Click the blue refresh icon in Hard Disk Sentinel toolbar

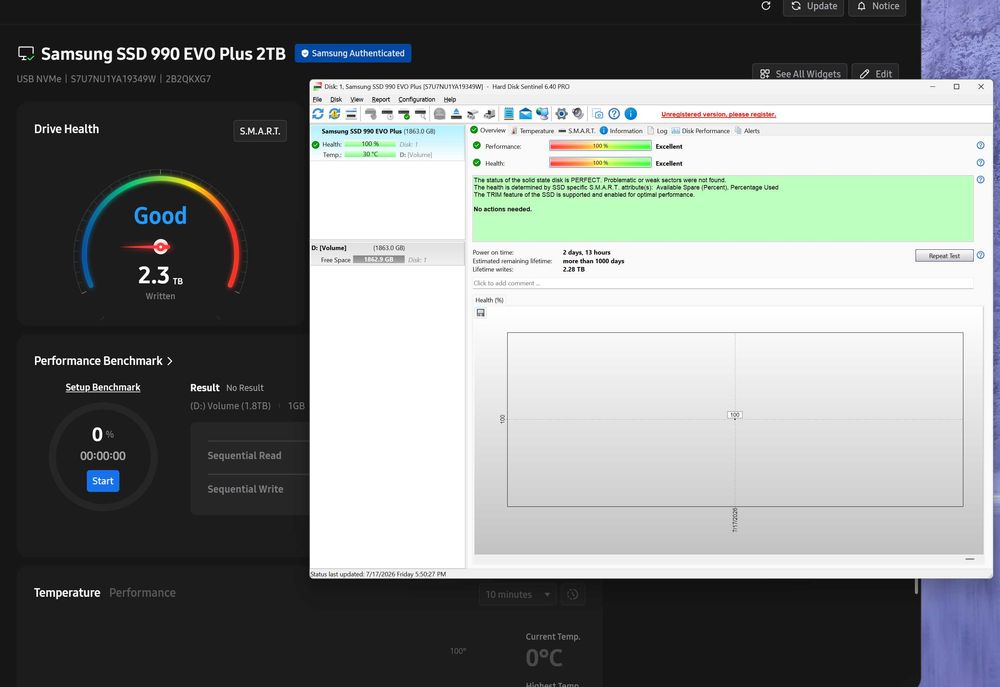(x=318, y=114)
